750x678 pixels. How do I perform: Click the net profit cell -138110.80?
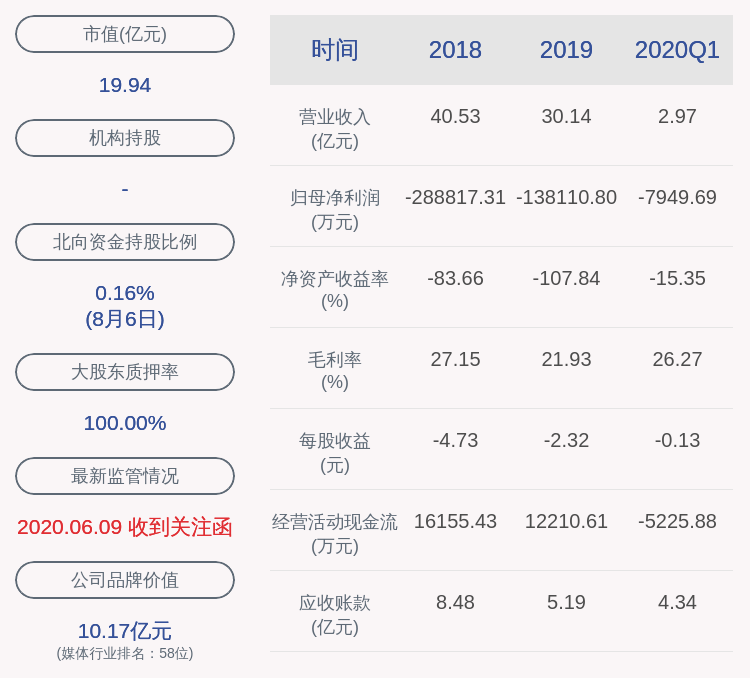[566, 198]
